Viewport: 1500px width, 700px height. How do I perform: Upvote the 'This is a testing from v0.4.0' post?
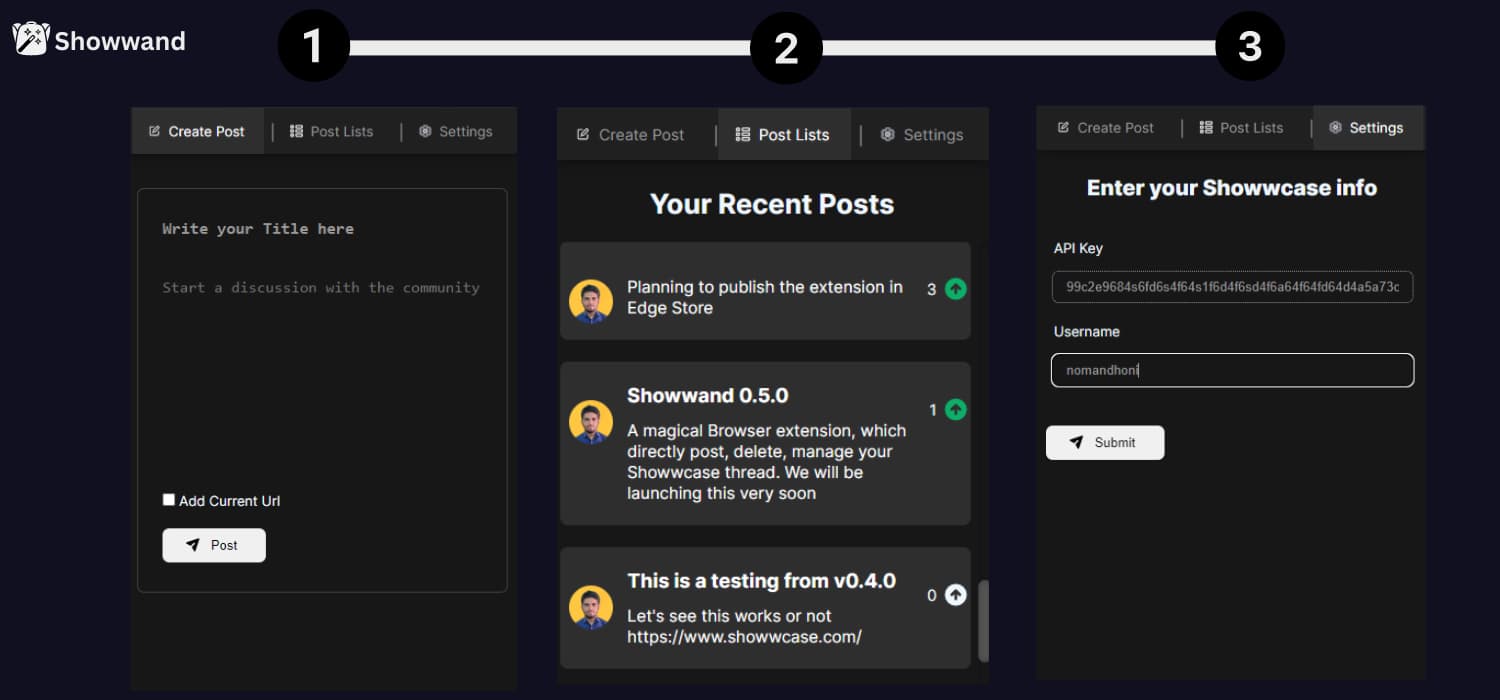(x=956, y=595)
